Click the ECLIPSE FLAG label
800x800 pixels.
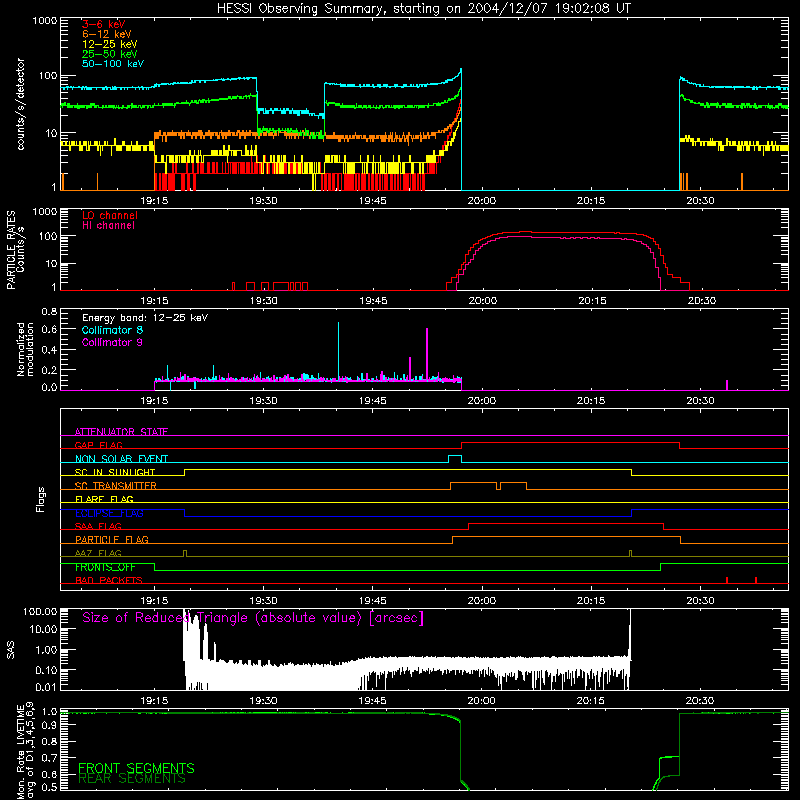(x=109, y=513)
